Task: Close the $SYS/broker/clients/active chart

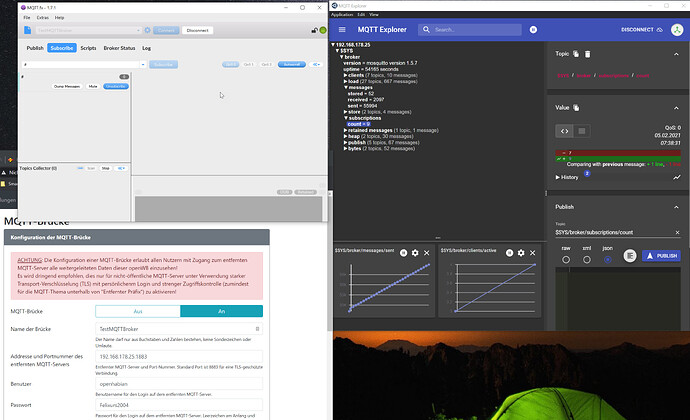Action: [x=532, y=253]
